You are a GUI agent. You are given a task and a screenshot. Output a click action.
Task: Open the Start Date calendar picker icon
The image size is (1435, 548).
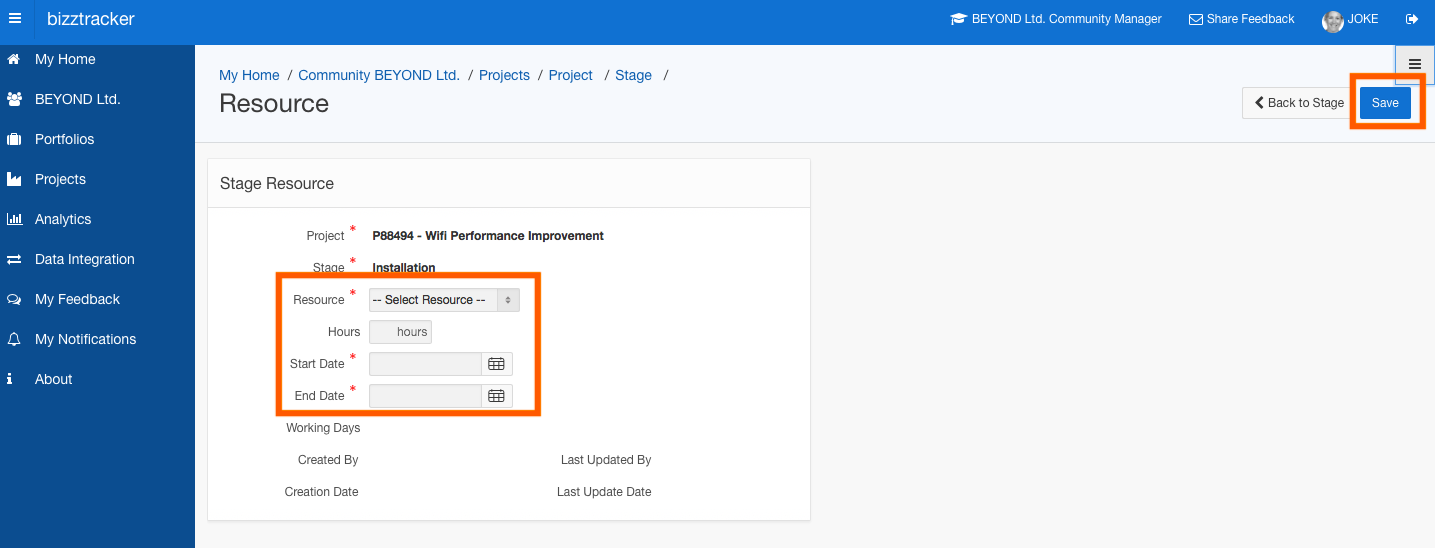[x=496, y=364]
